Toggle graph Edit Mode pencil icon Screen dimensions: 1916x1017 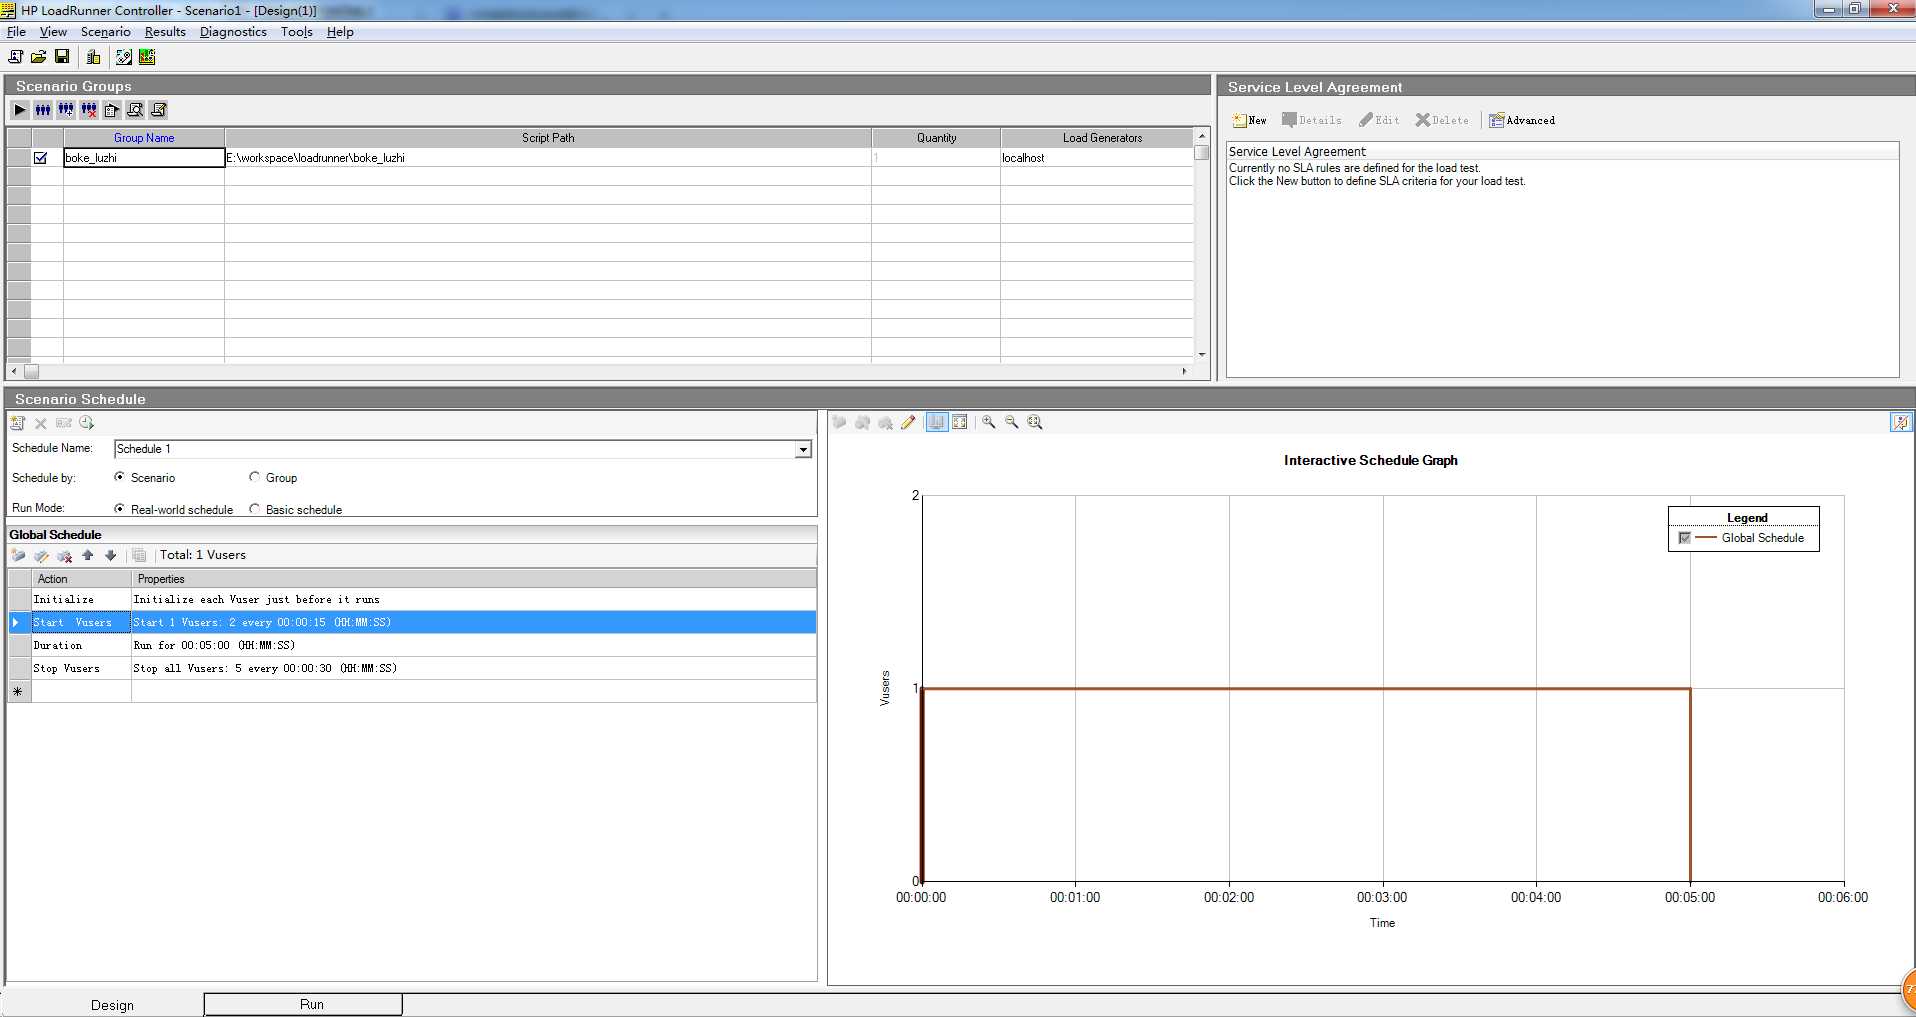click(908, 422)
